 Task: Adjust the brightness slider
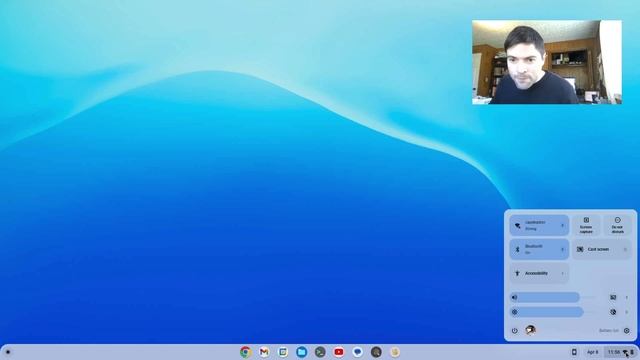pyautogui.click(x=553, y=312)
